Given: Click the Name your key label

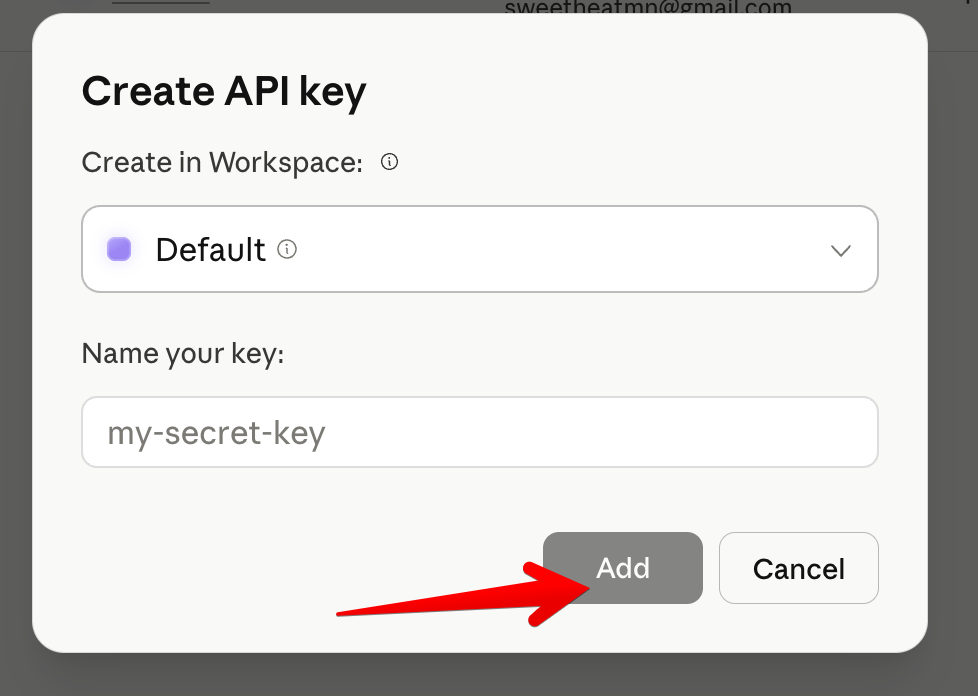Looking at the screenshot, I should [183, 353].
